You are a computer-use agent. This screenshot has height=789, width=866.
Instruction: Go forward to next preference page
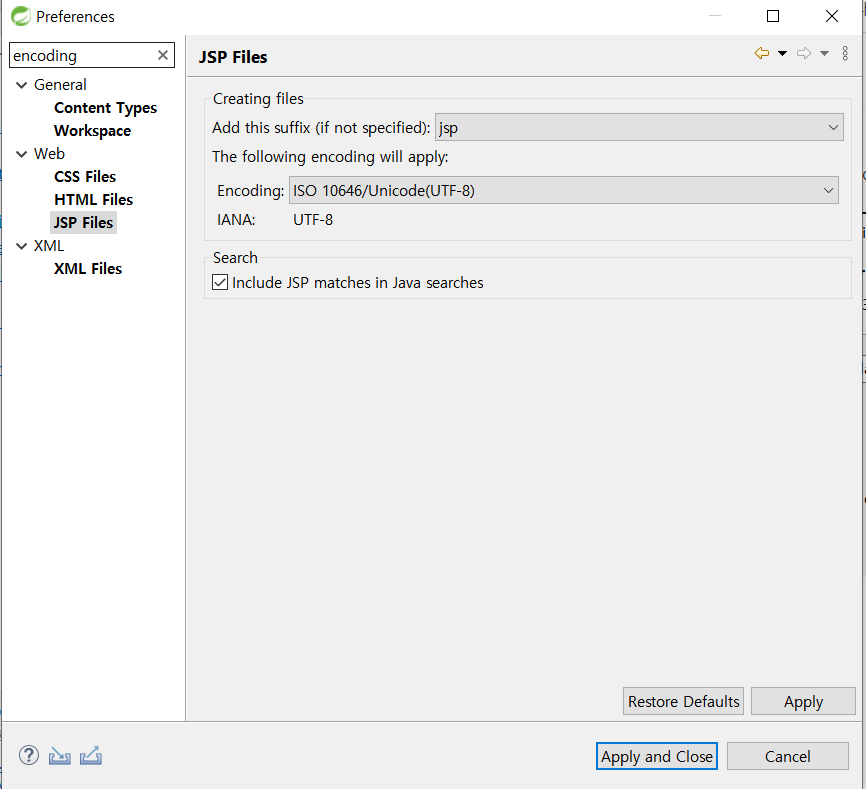click(x=804, y=53)
